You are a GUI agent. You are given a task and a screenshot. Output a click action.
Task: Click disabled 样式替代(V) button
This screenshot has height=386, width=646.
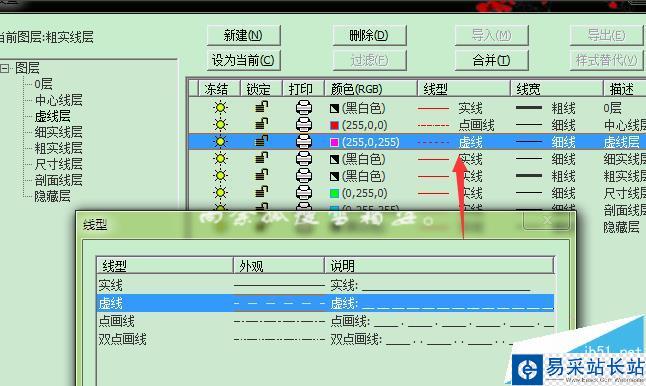(606, 61)
